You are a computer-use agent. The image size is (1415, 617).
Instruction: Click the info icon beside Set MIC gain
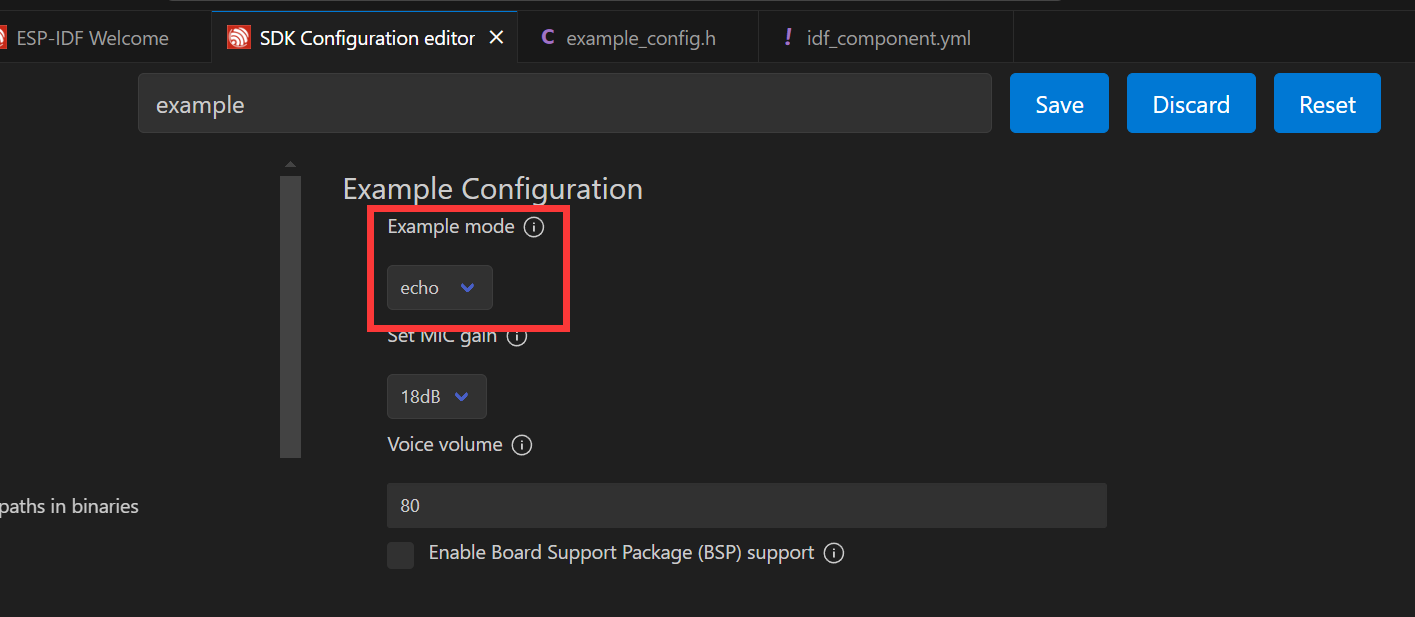click(x=516, y=336)
